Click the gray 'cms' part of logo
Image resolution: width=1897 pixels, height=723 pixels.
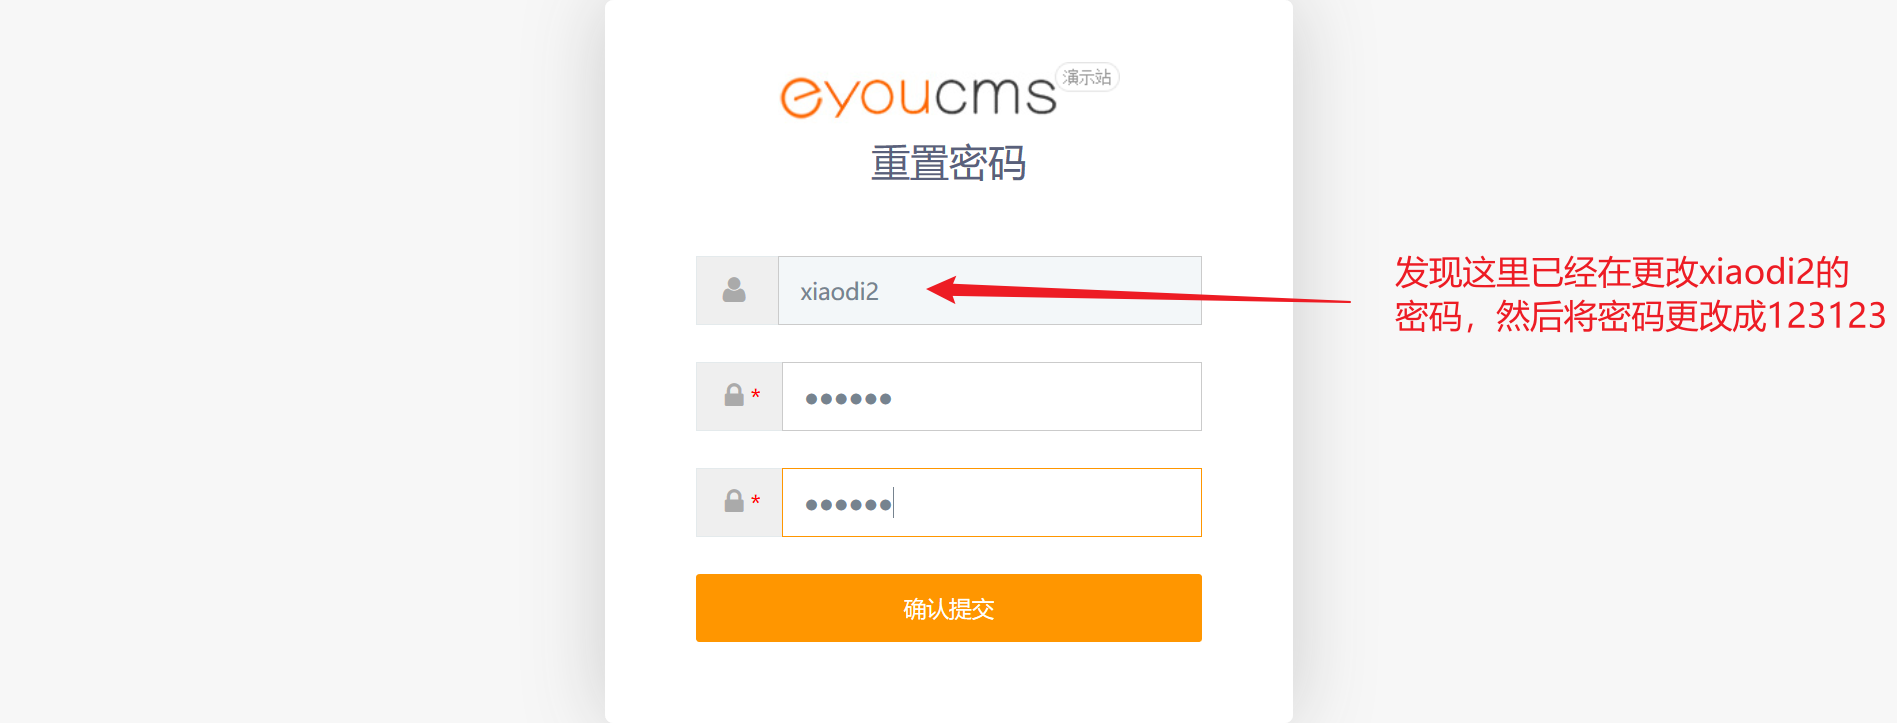[996, 95]
